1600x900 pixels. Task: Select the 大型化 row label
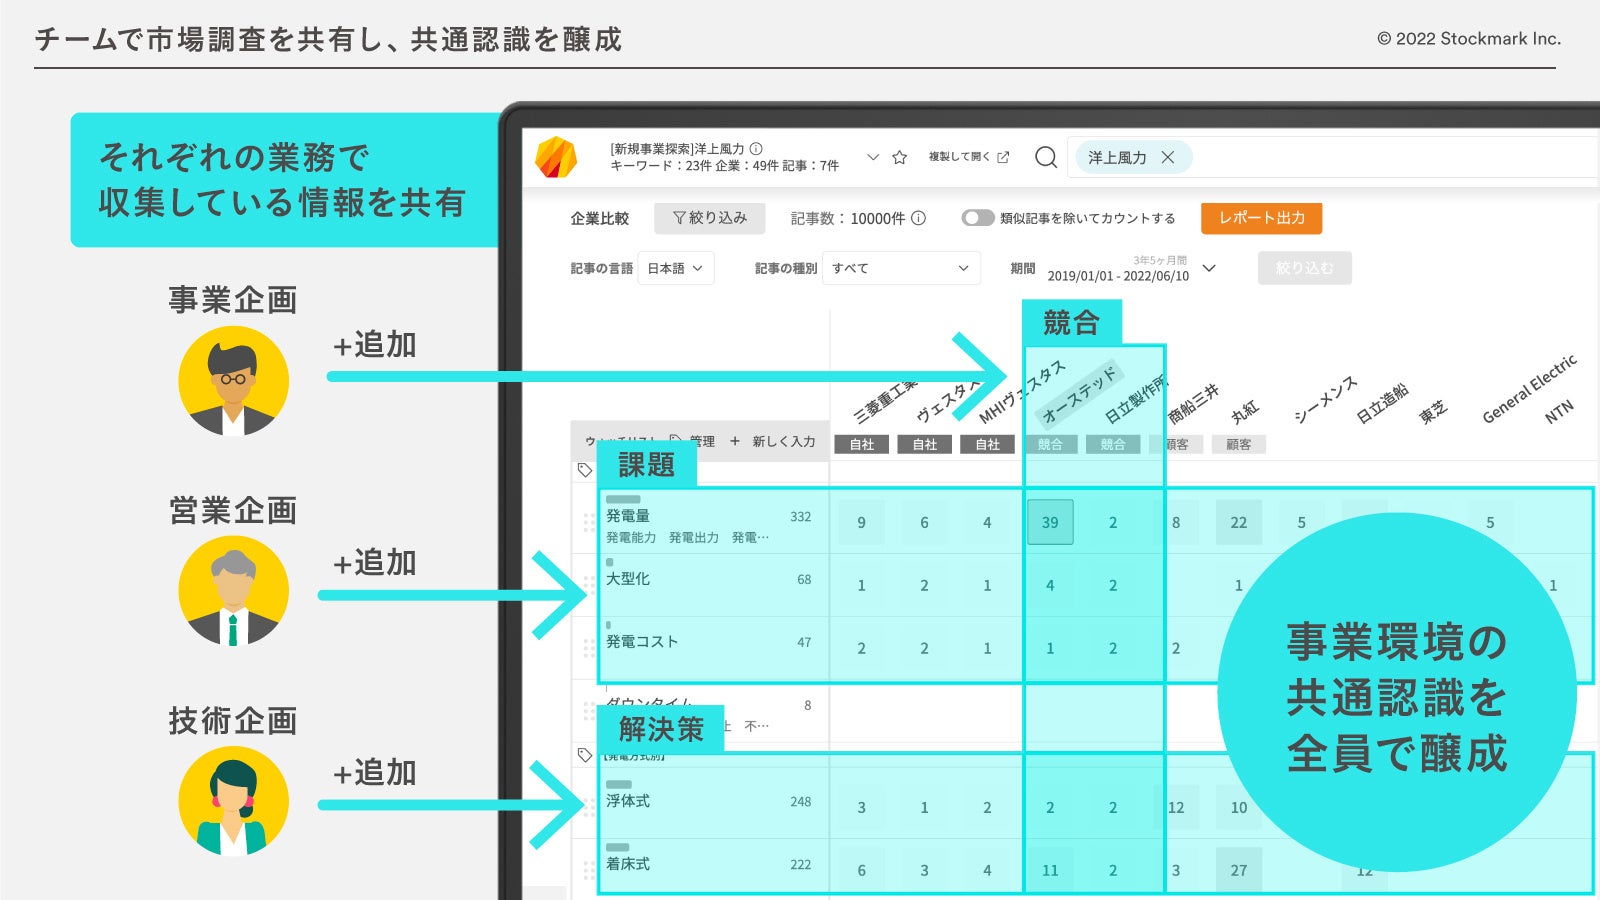628,579
